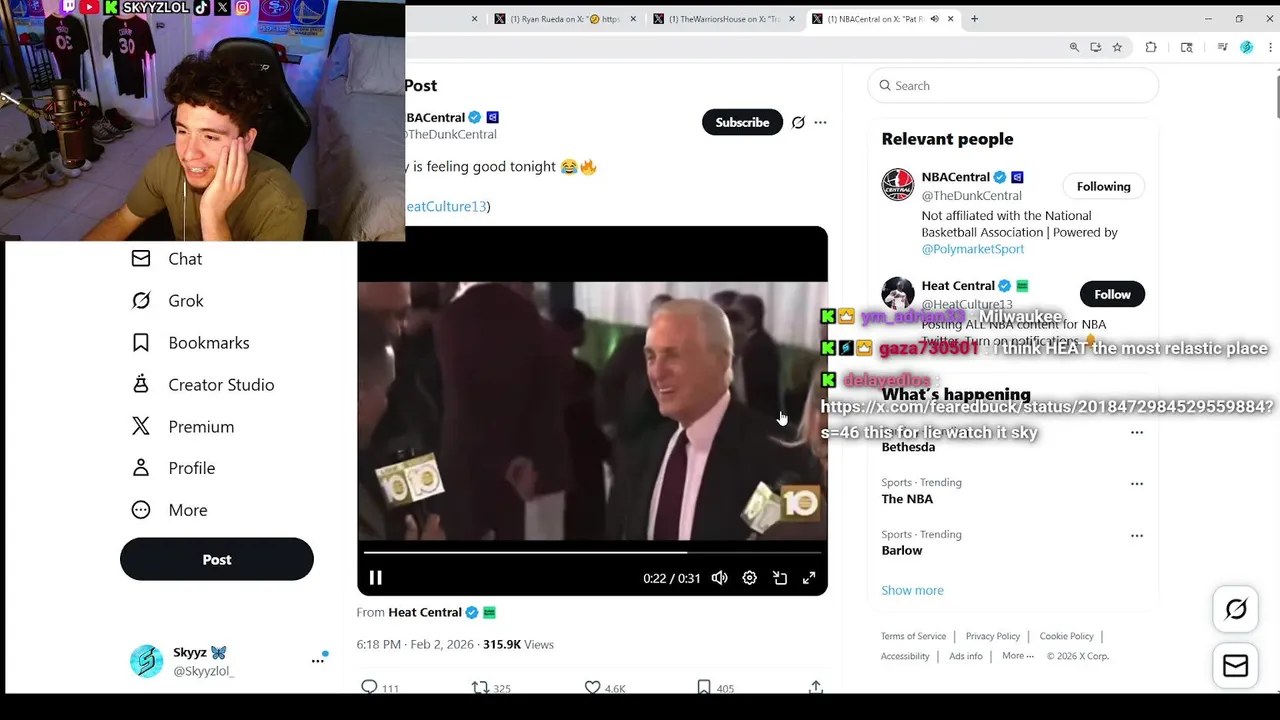Close the TheWarriorsHouse tab
1280x720 pixels.
tap(792, 19)
